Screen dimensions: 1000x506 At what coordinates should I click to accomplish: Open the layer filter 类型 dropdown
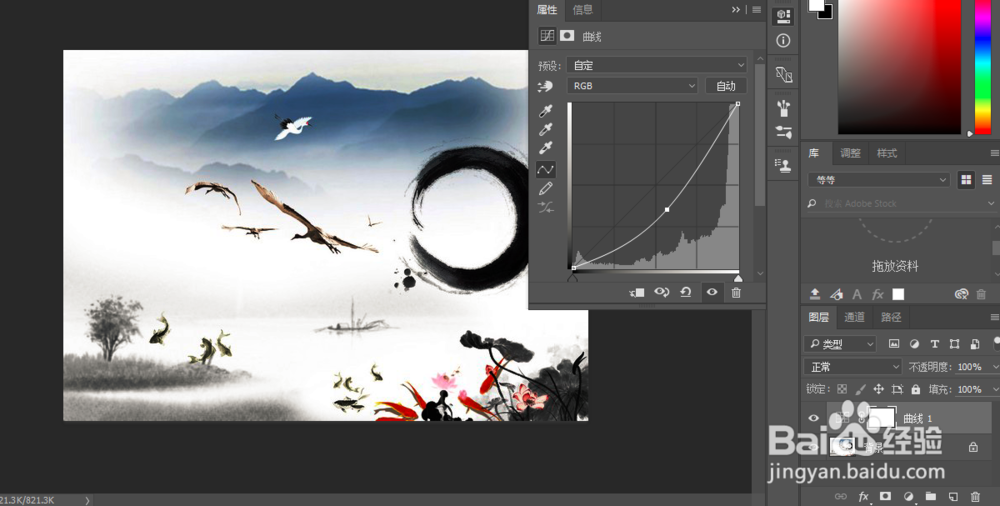[841, 344]
